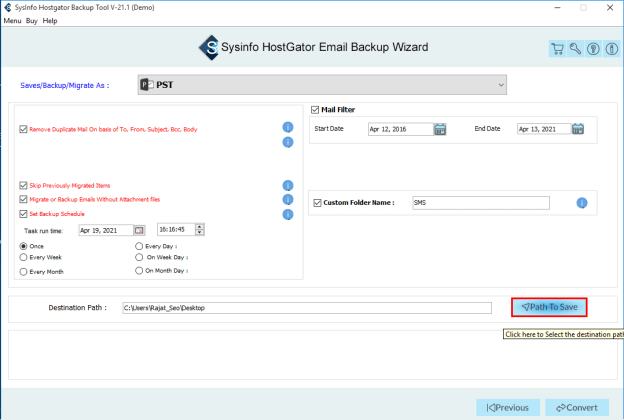Open the End Date calendar picker

click(577, 129)
